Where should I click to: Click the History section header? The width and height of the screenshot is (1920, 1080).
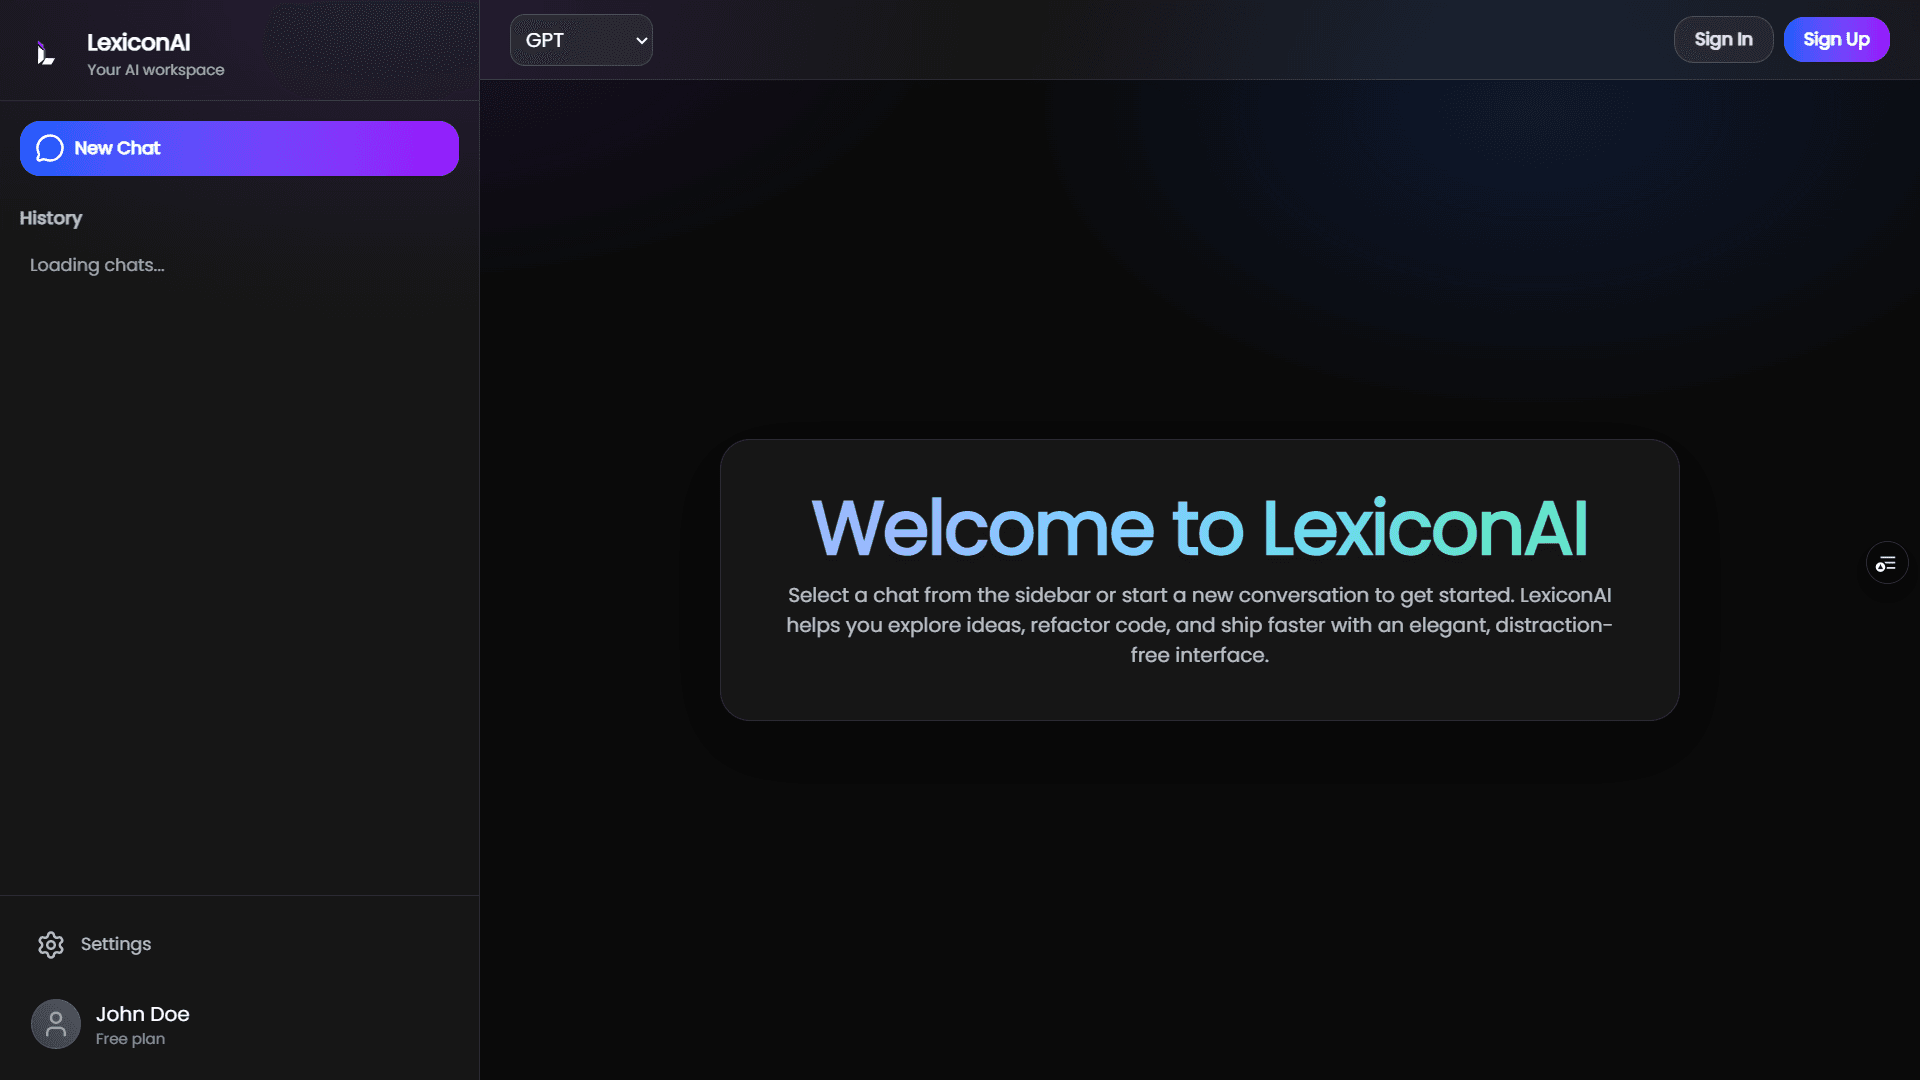point(51,218)
